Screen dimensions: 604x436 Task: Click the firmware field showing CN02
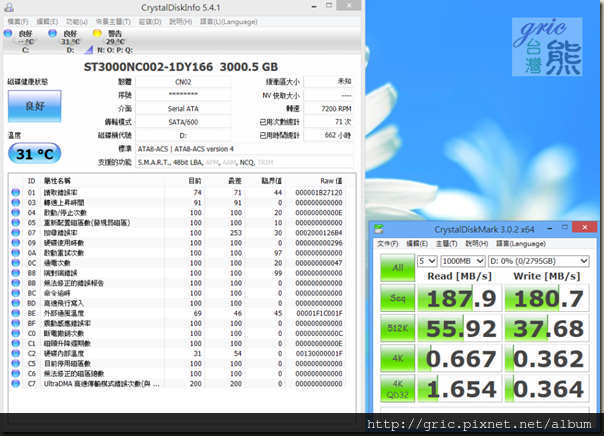click(x=183, y=82)
